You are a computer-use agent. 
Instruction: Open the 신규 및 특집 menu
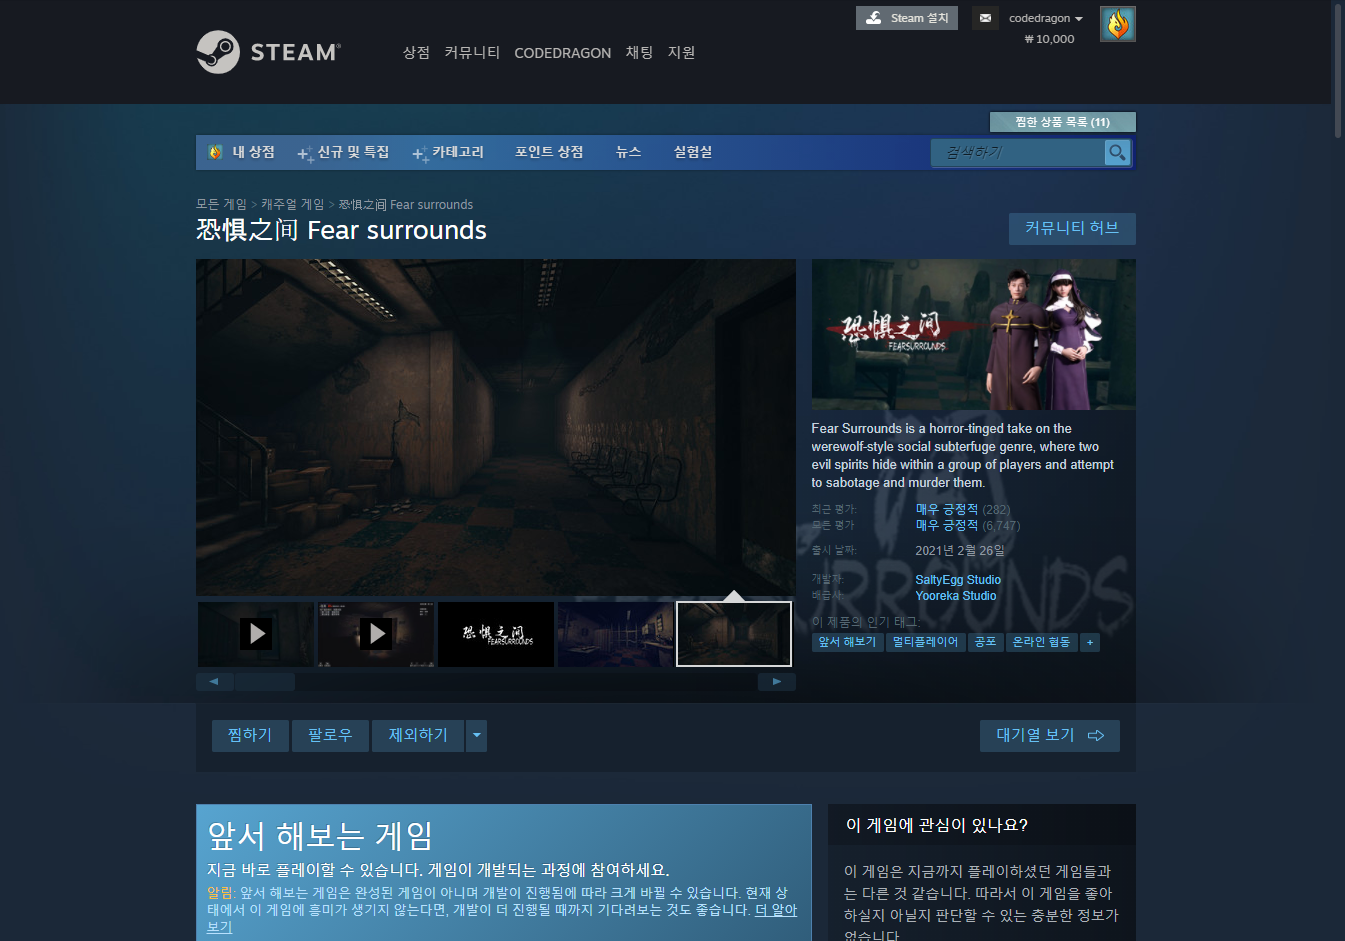(x=343, y=152)
